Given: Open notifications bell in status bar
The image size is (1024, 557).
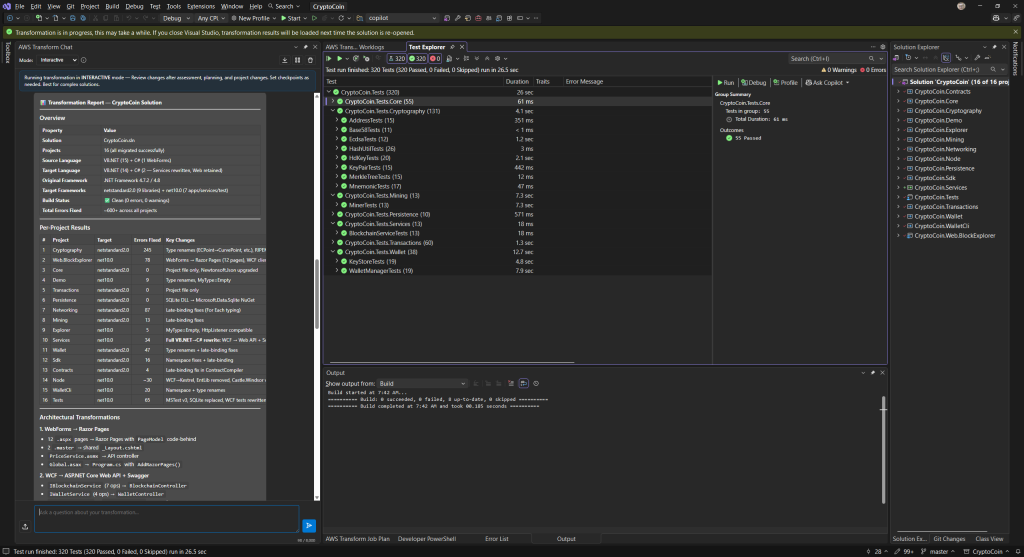Looking at the screenshot, I should (1017, 552).
